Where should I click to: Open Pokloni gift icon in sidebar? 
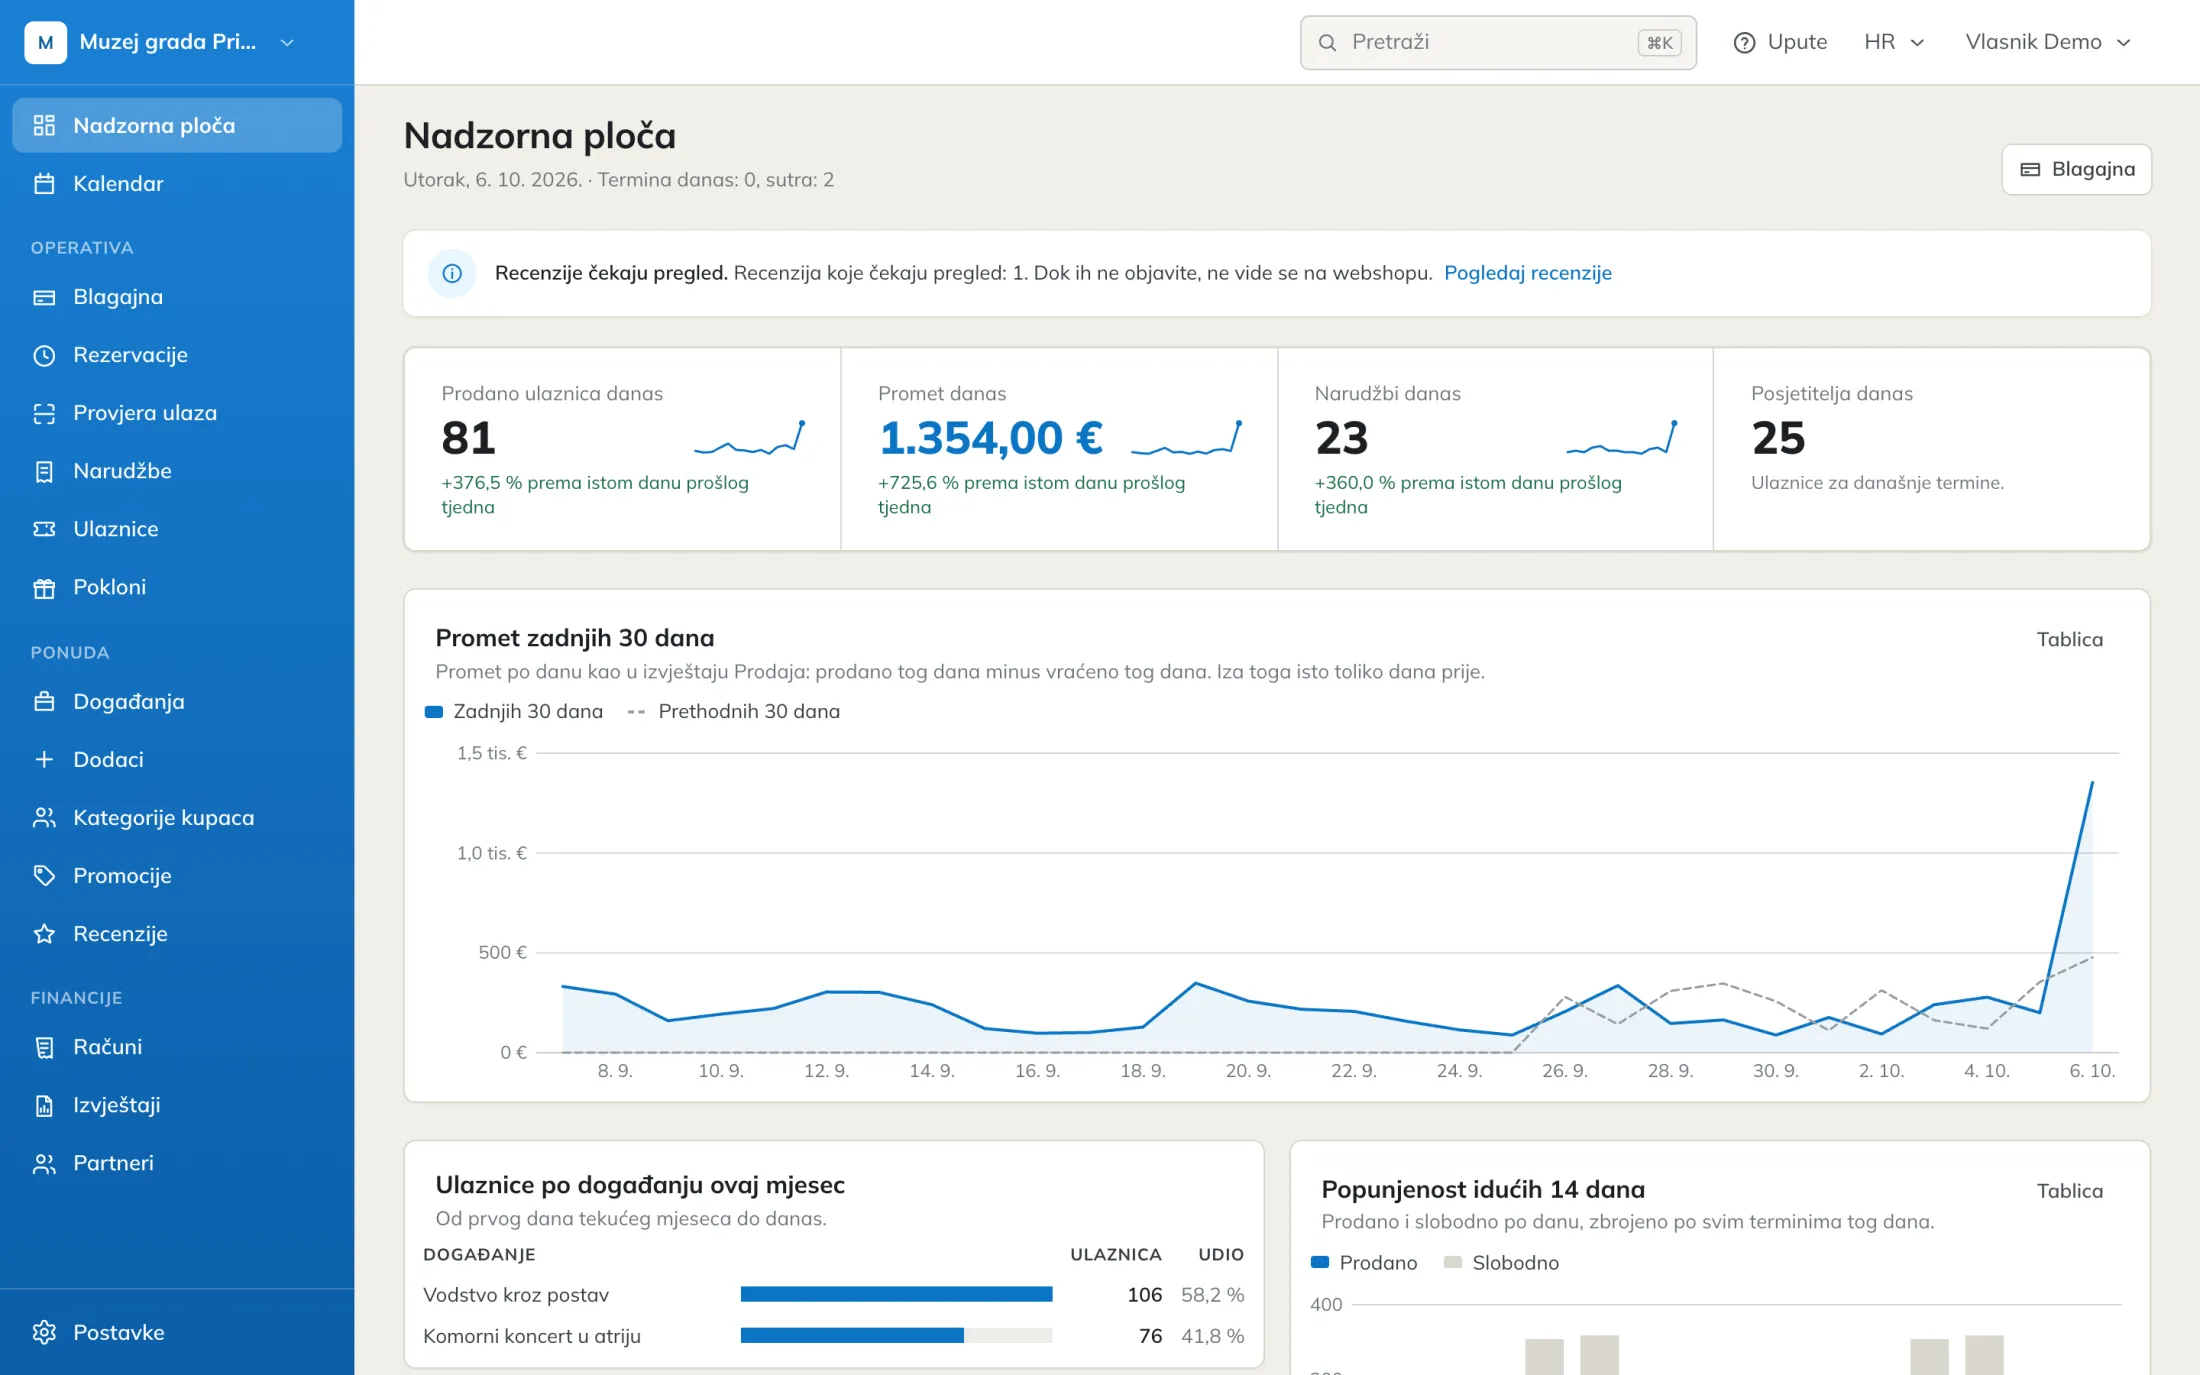pyautogui.click(x=44, y=587)
